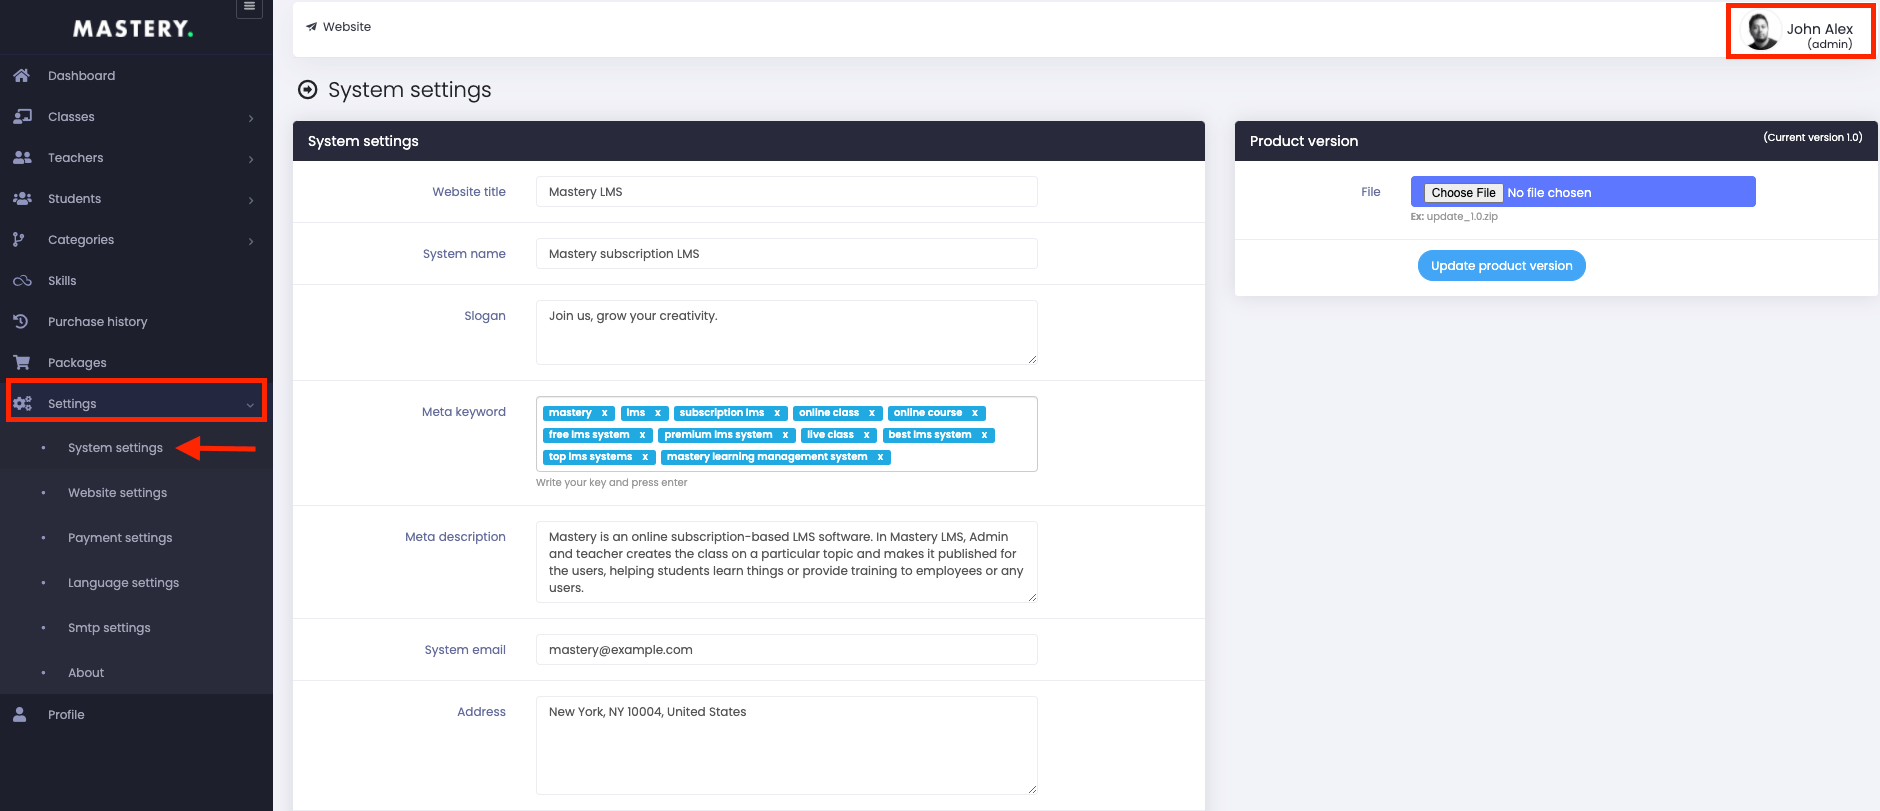The height and width of the screenshot is (811, 1880).
Task: Go to Smtp settings
Action: coord(109,627)
